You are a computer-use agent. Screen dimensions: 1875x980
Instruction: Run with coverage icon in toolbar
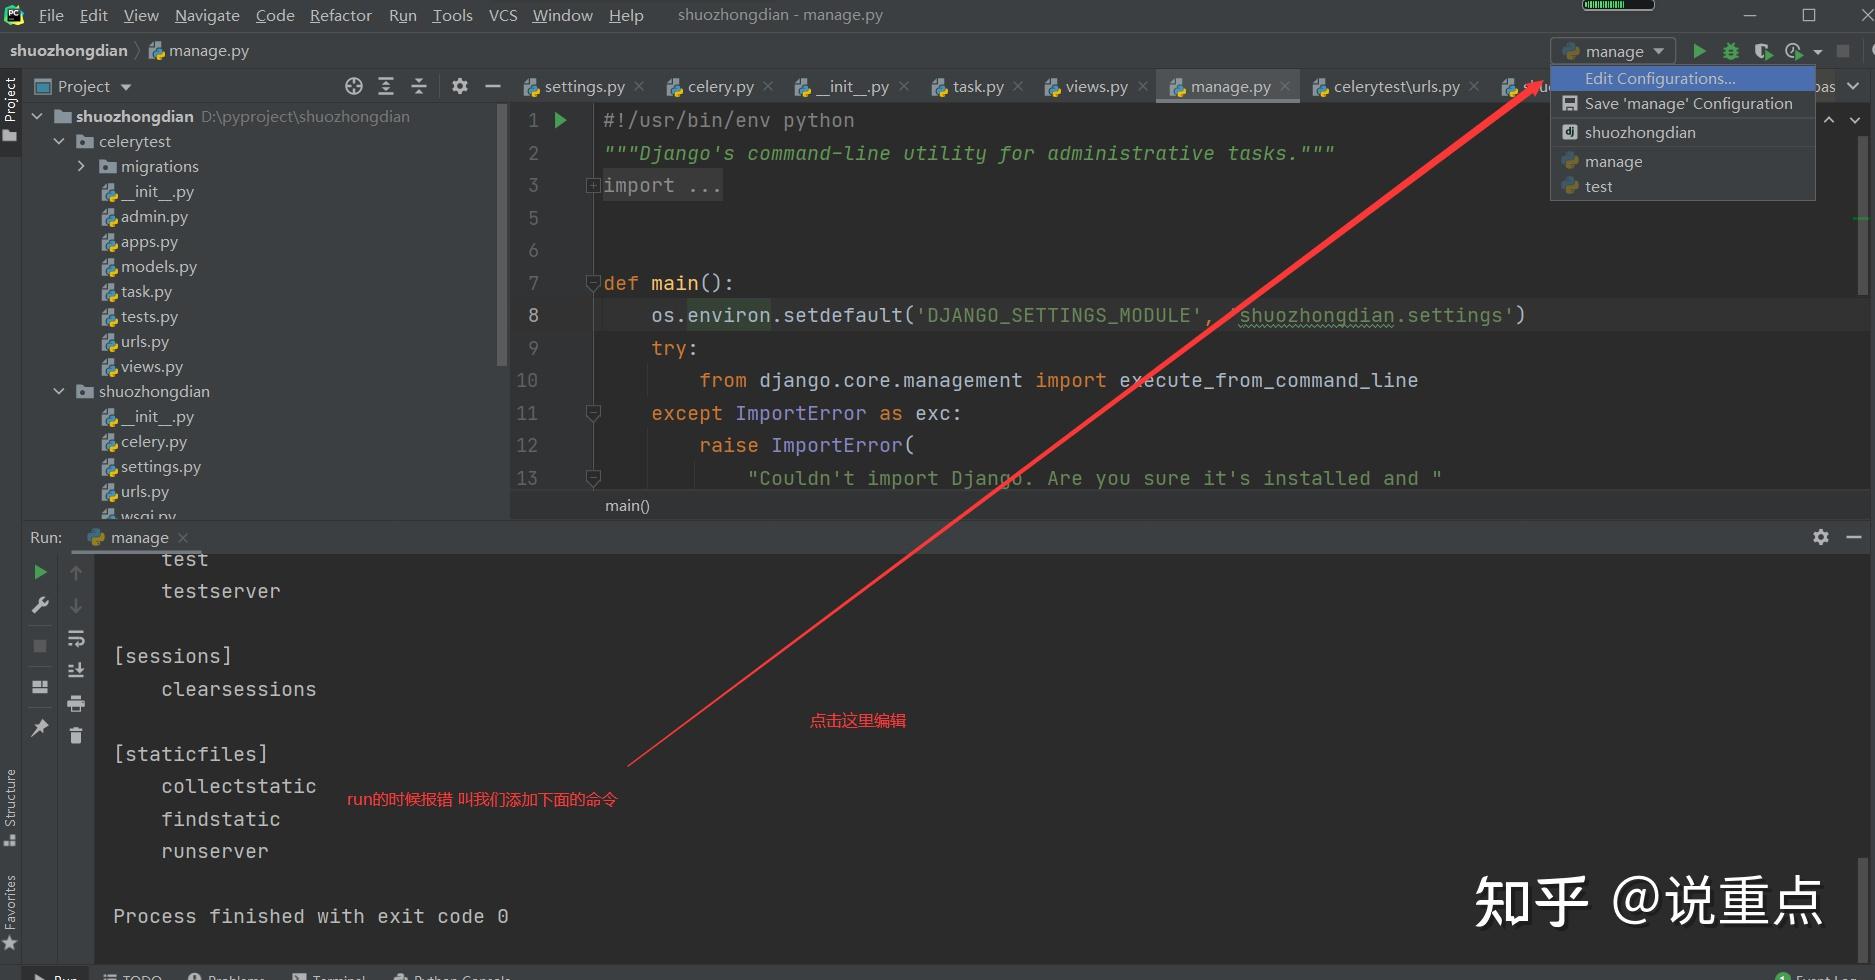(1763, 51)
